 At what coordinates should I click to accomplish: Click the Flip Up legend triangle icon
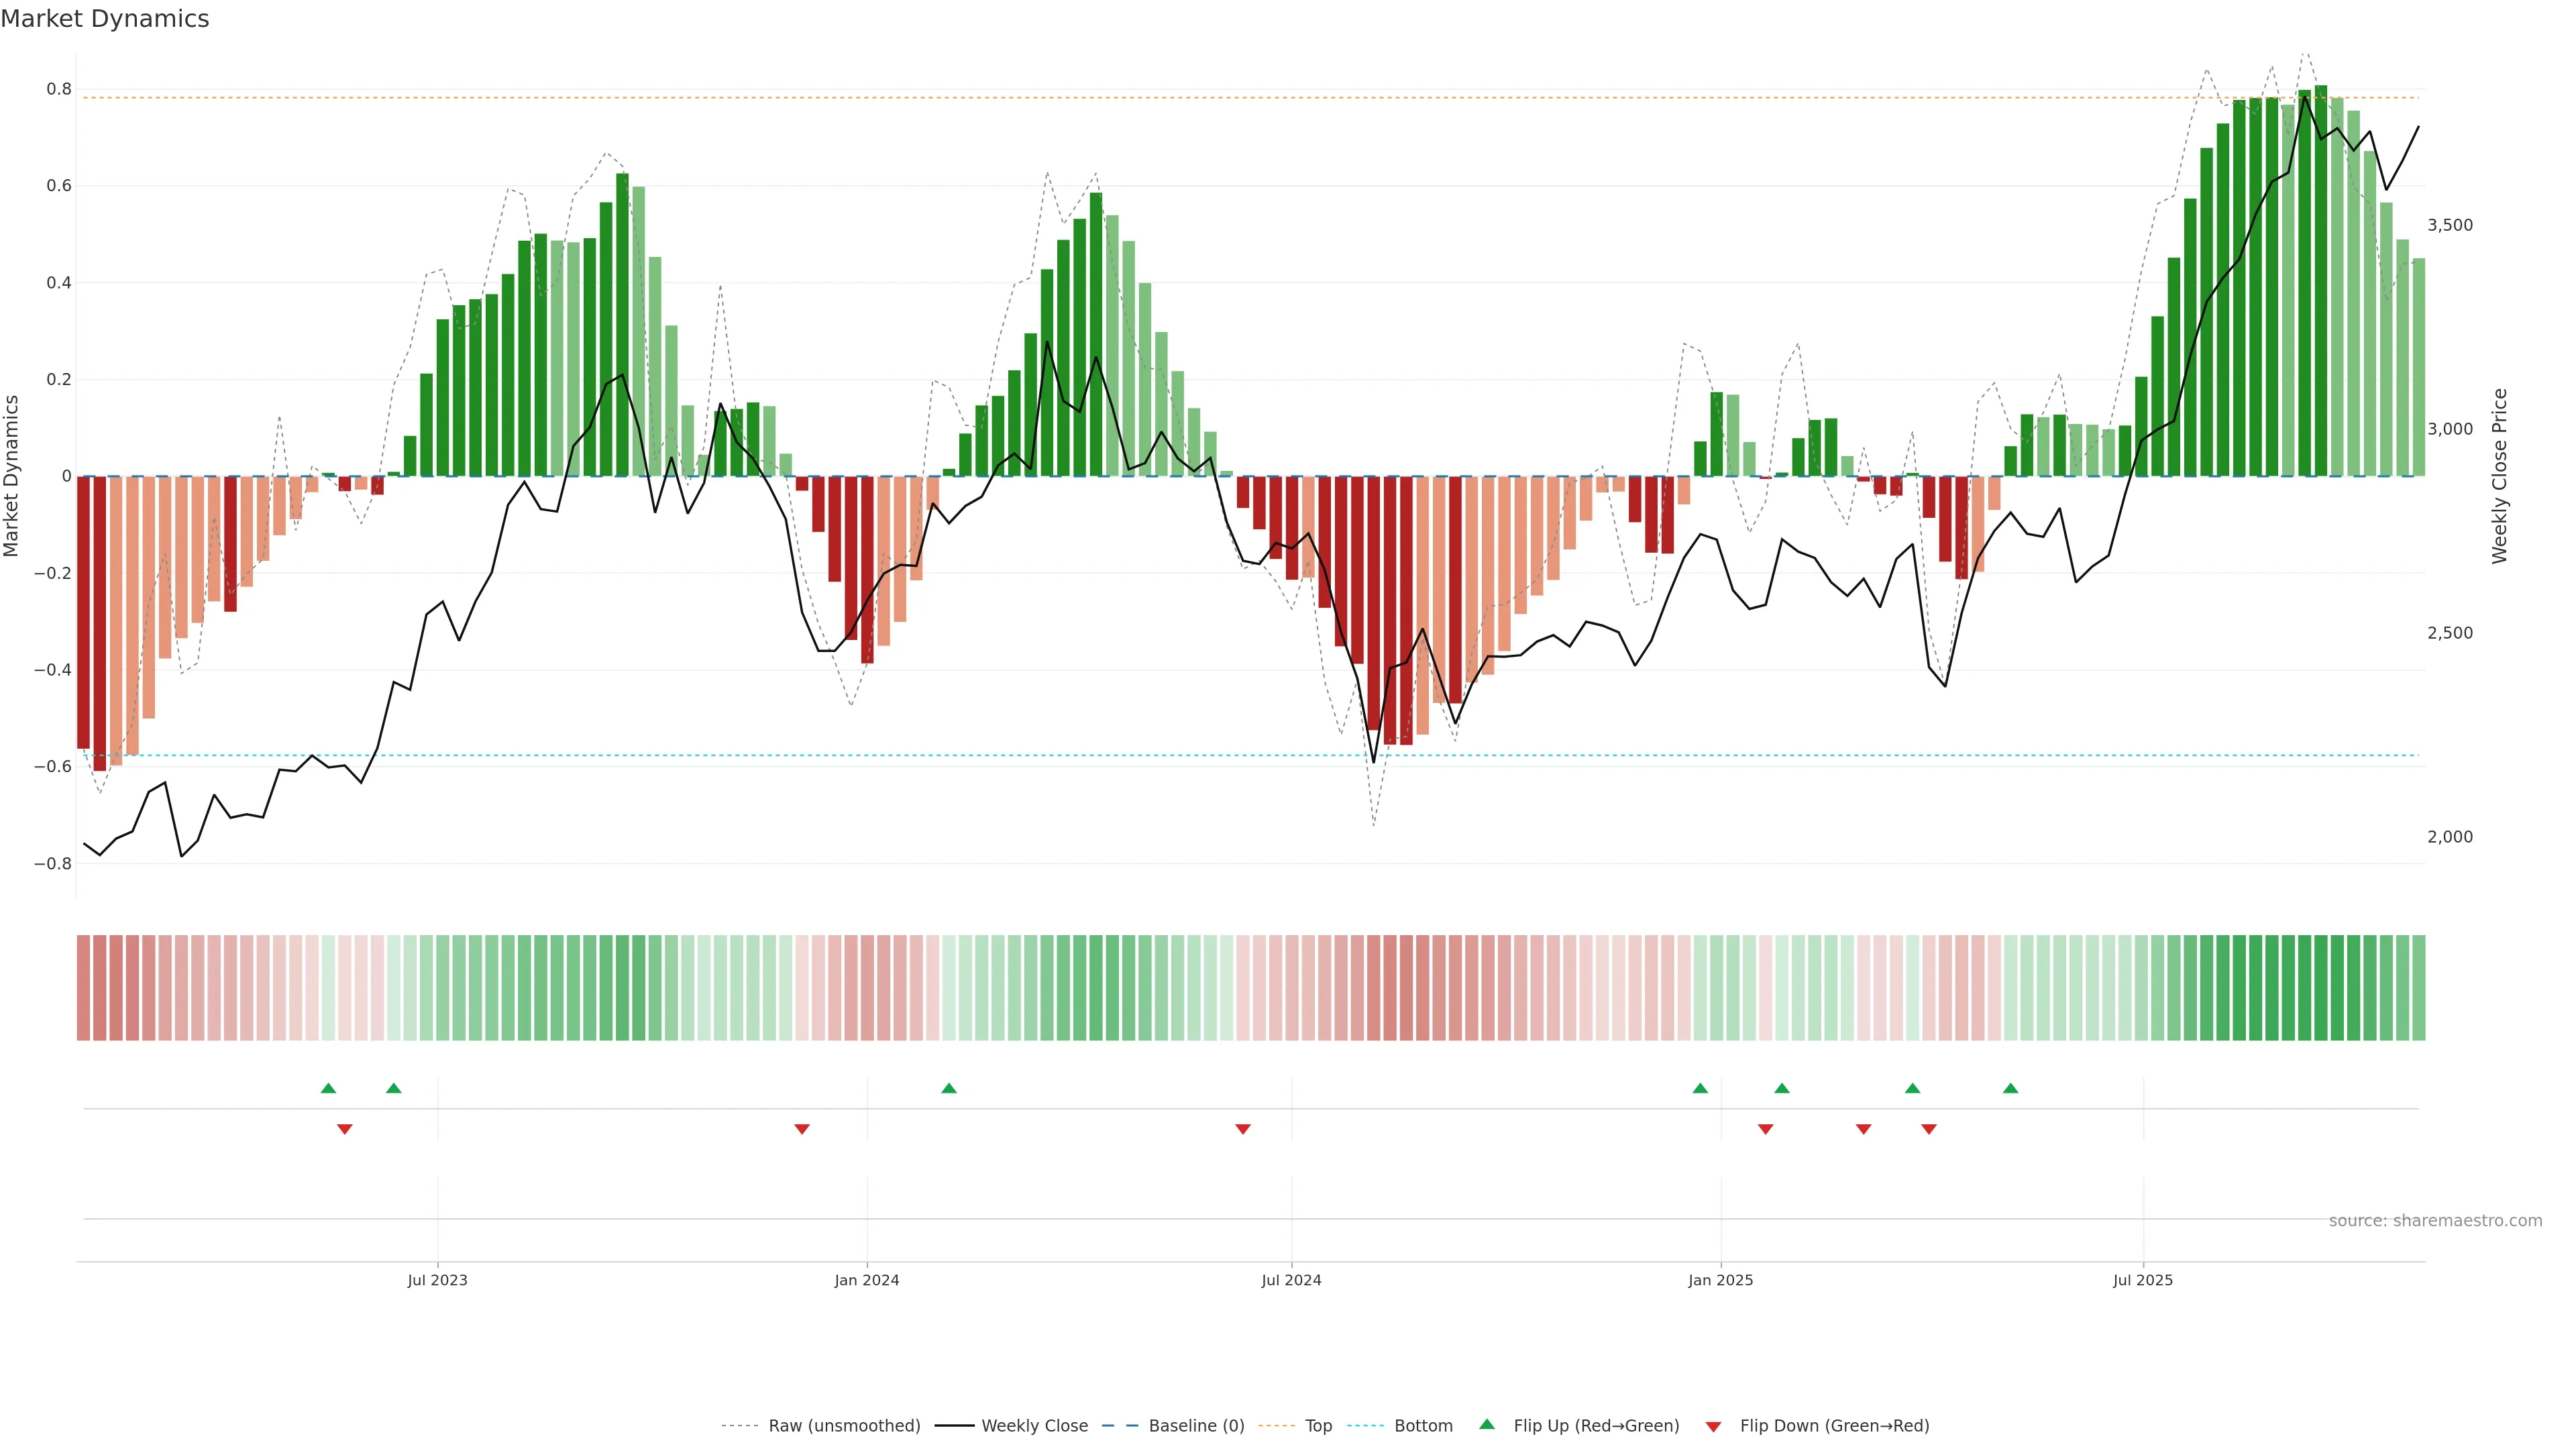1486,1424
